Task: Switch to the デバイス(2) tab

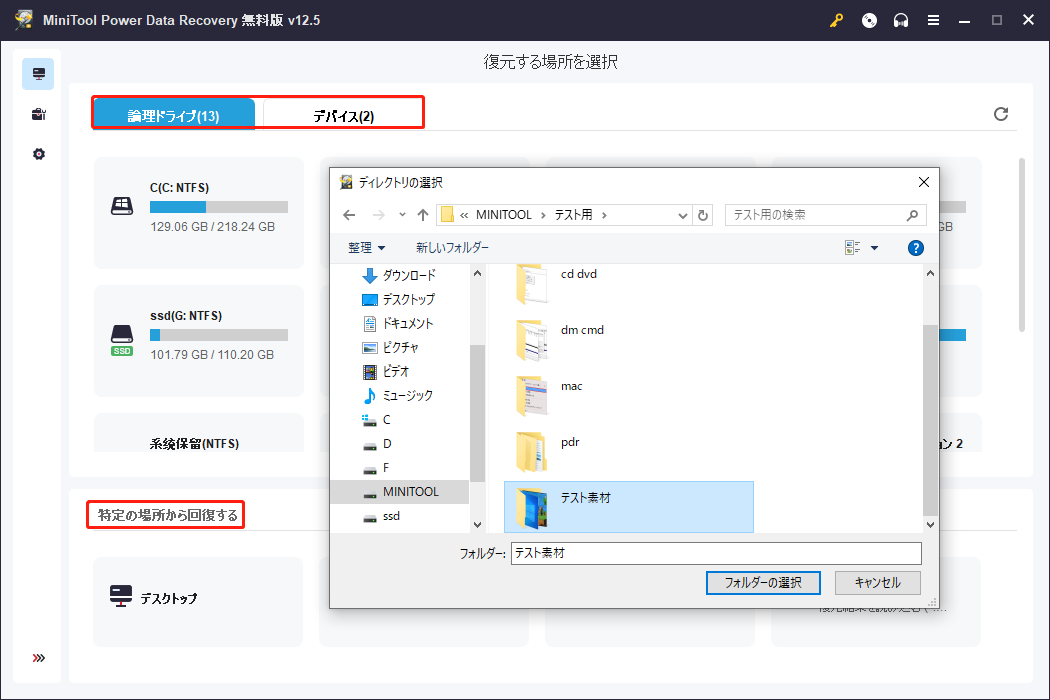Action: tap(343, 115)
